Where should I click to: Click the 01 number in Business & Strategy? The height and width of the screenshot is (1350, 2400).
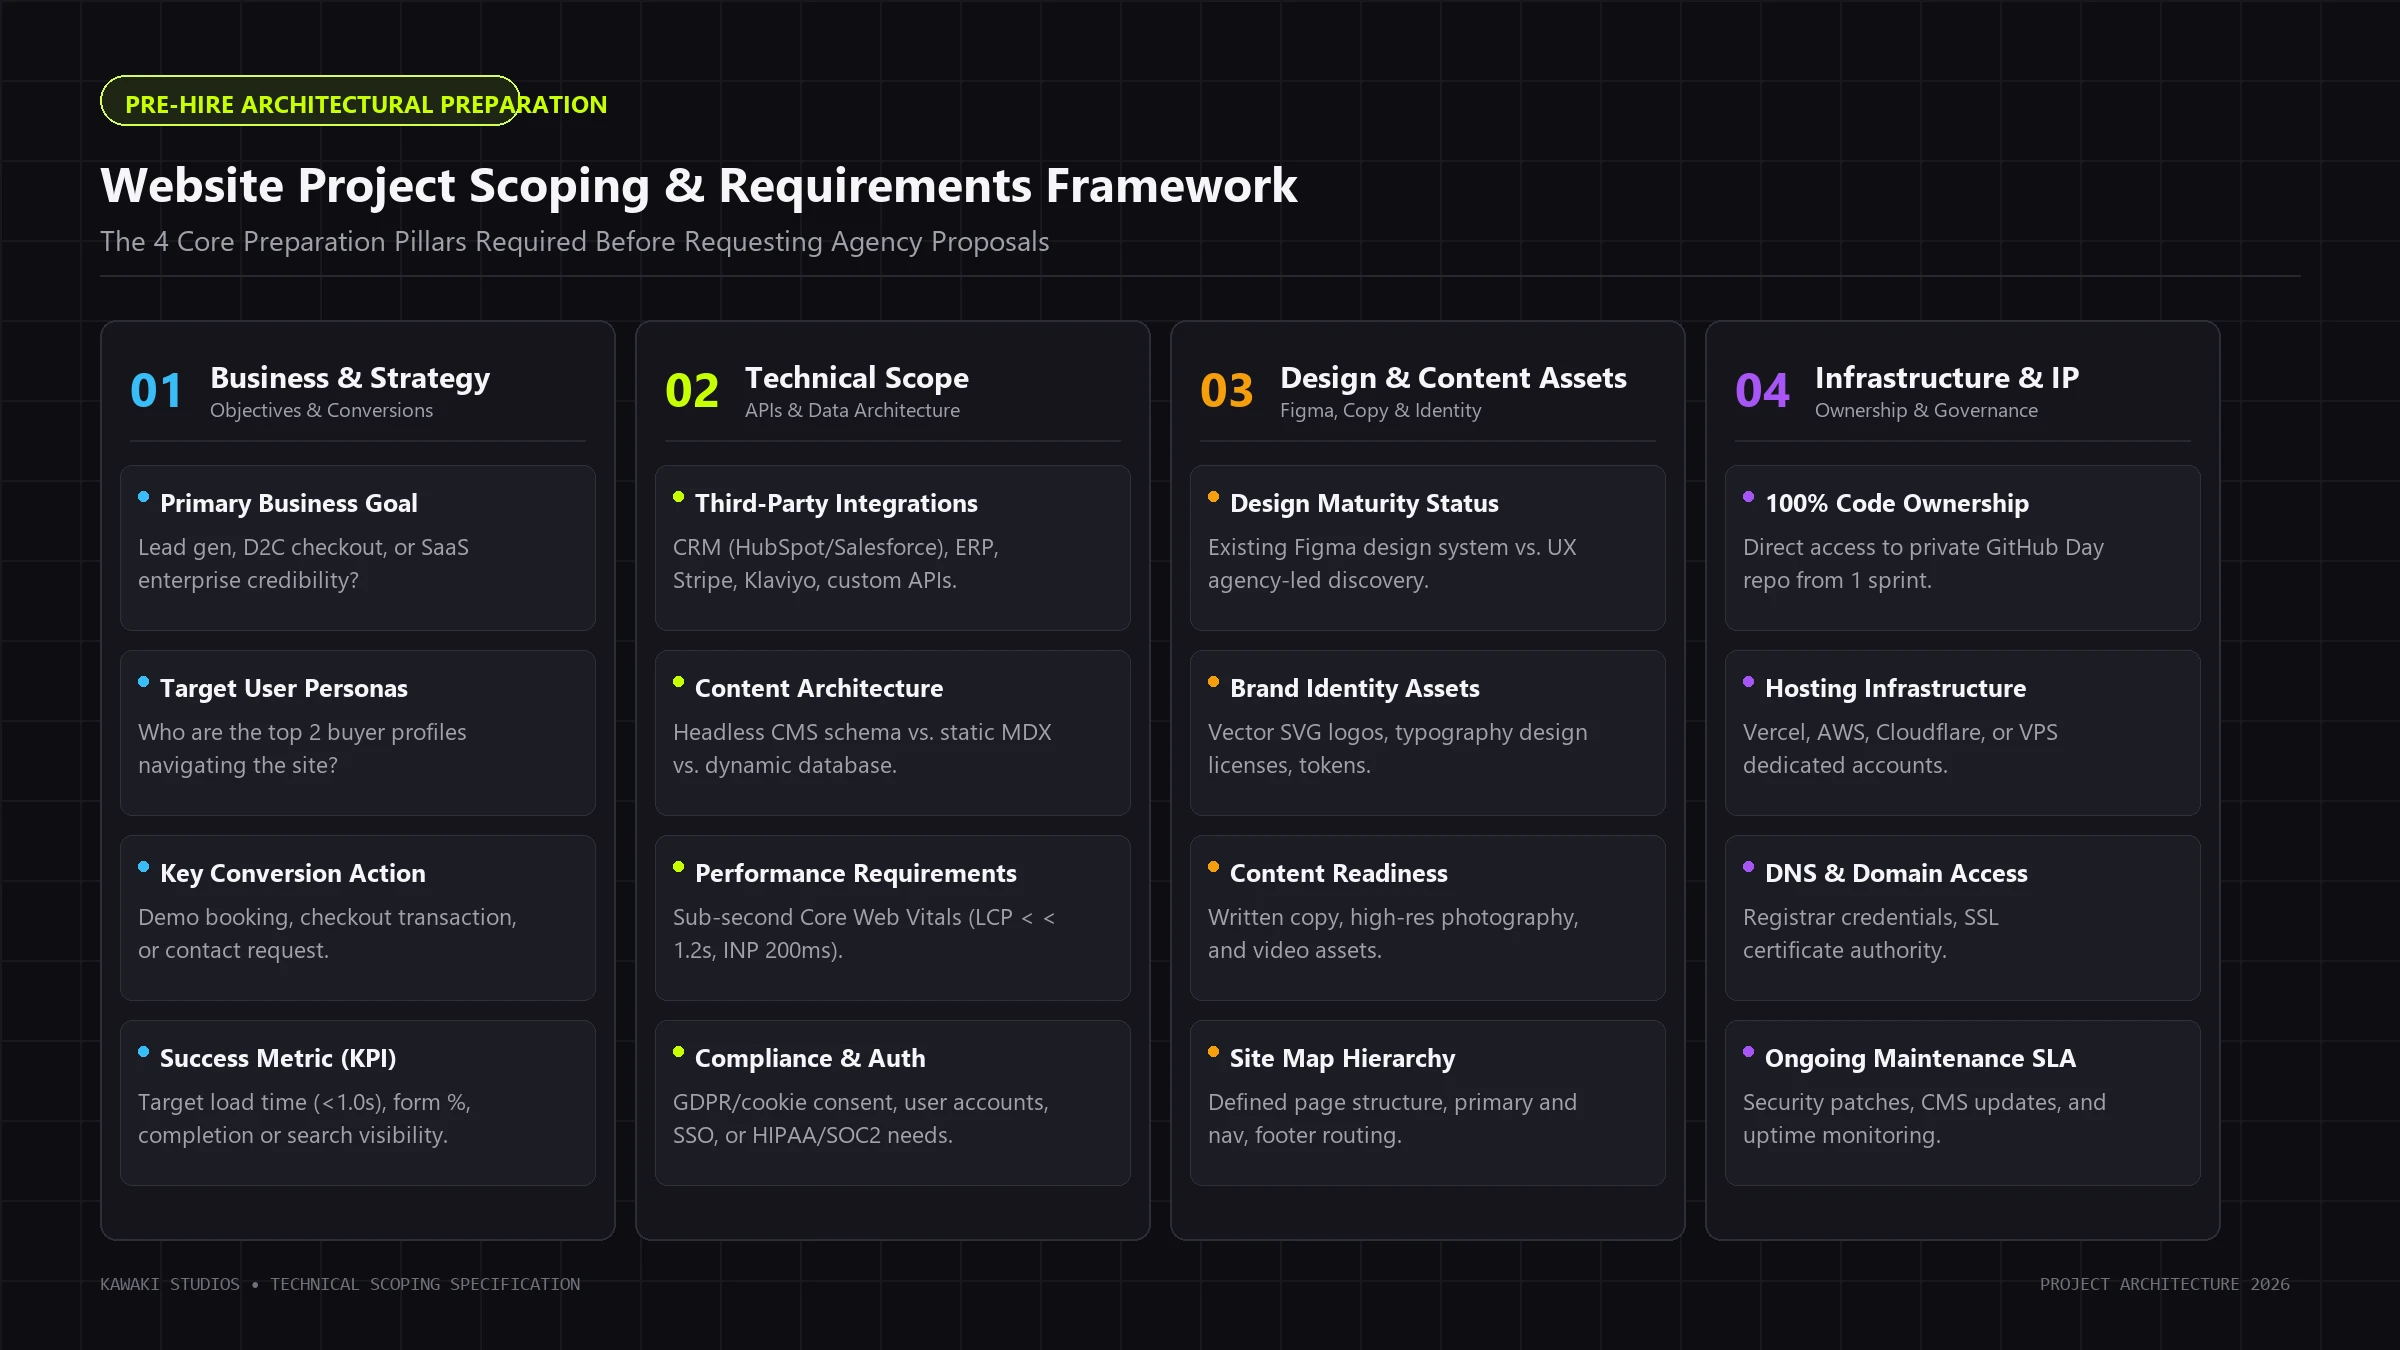(x=156, y=391)
